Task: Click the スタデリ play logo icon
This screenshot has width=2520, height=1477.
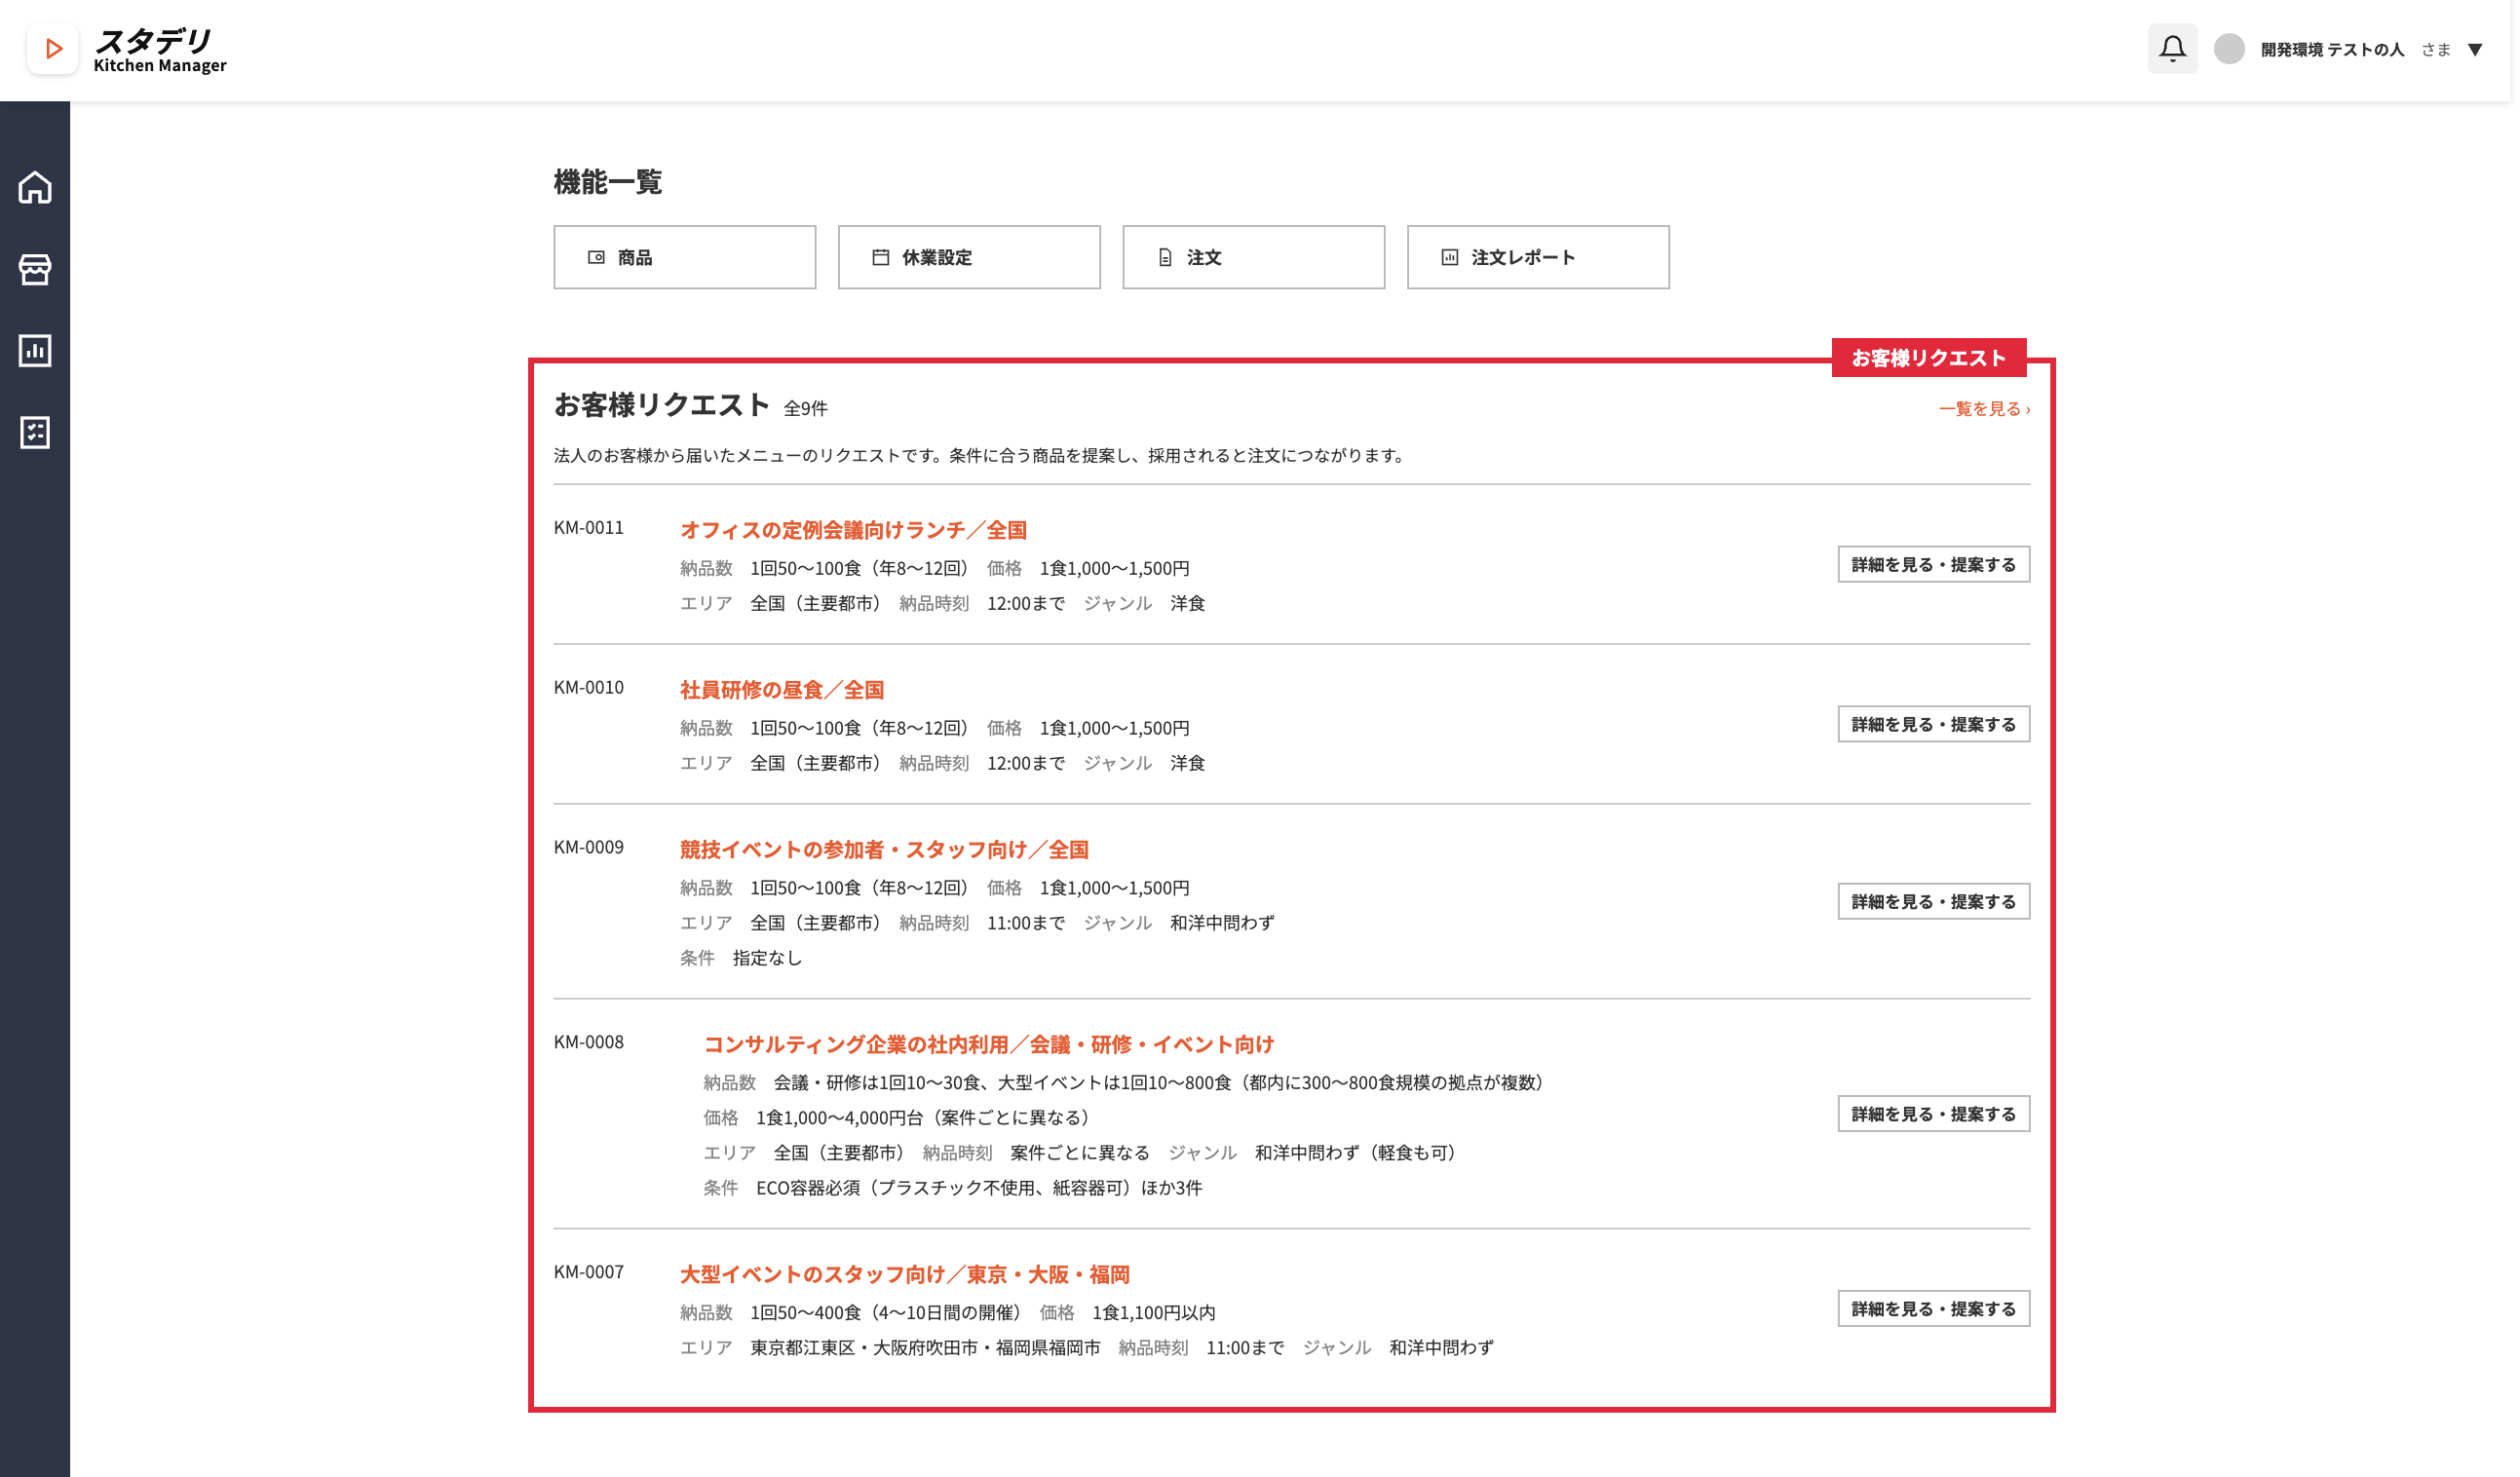Action: tap(53, 49)
